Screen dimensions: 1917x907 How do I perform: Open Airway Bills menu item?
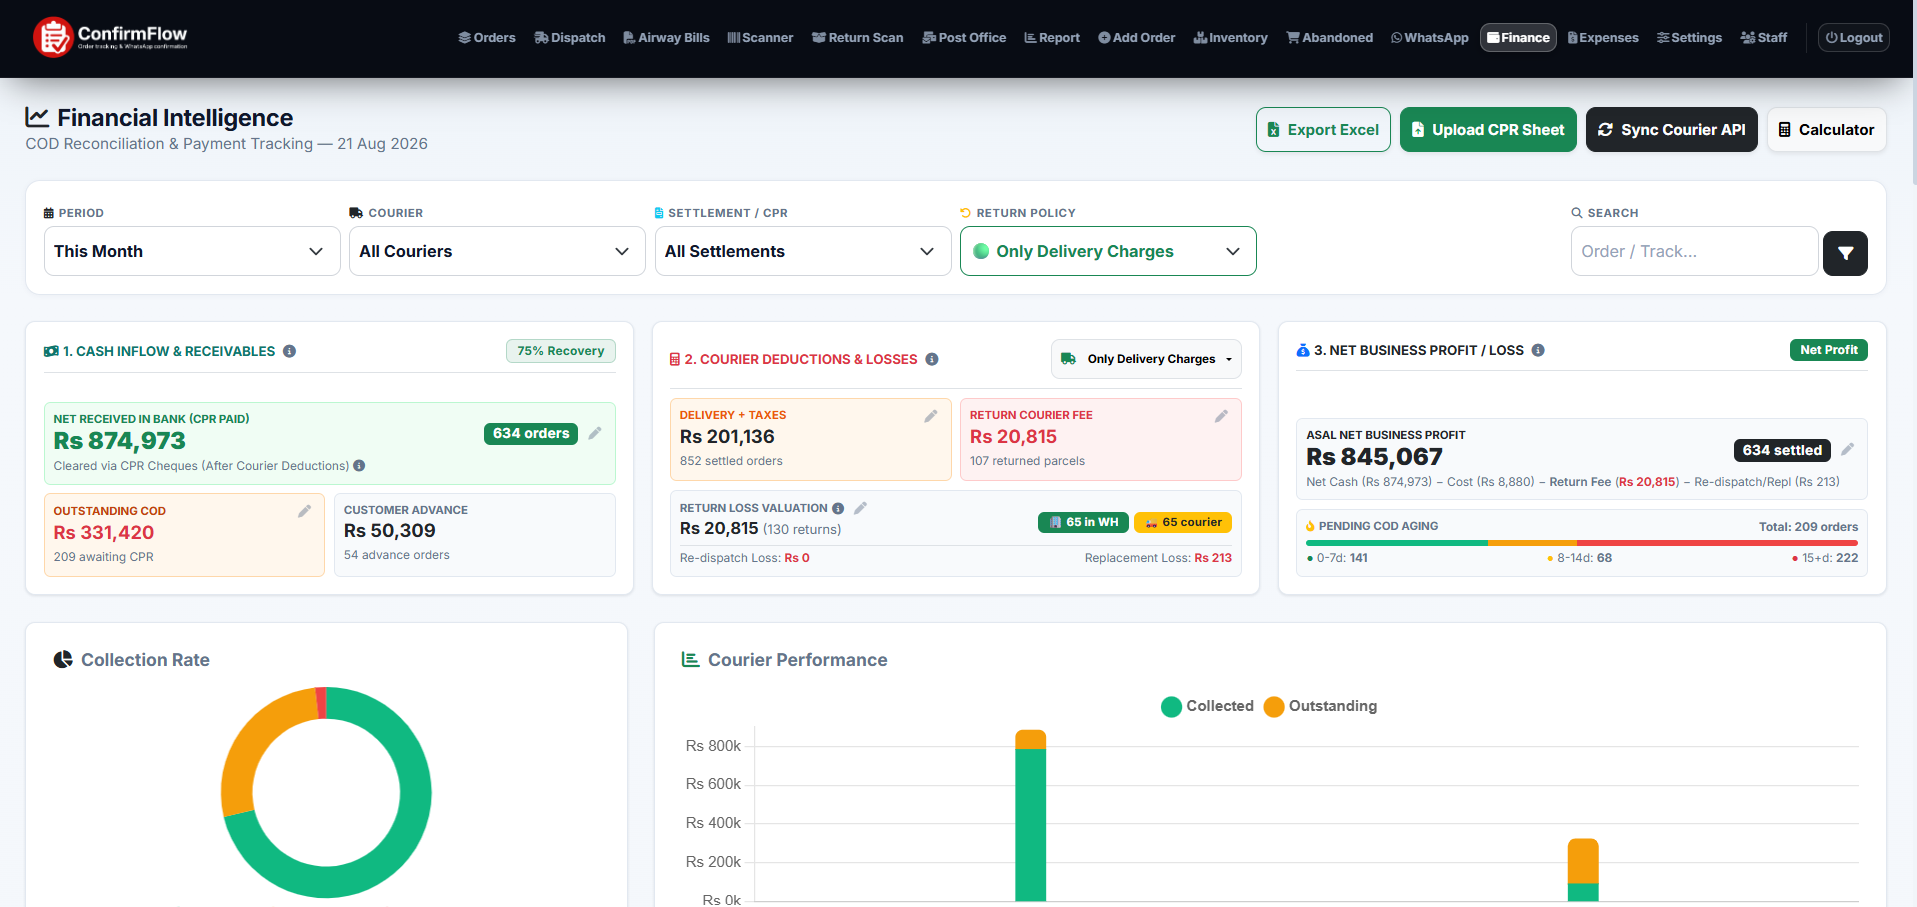(666, 38)
